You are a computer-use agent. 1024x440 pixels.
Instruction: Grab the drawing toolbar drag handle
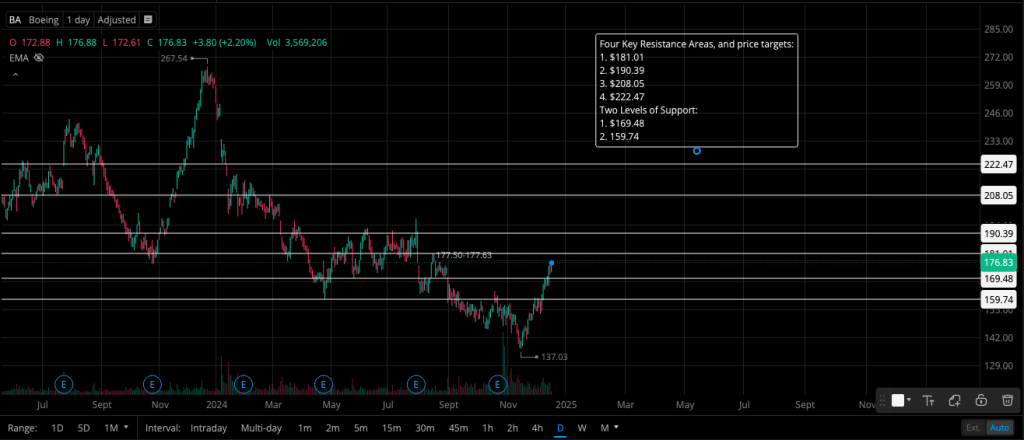click(x=882, y=400)
